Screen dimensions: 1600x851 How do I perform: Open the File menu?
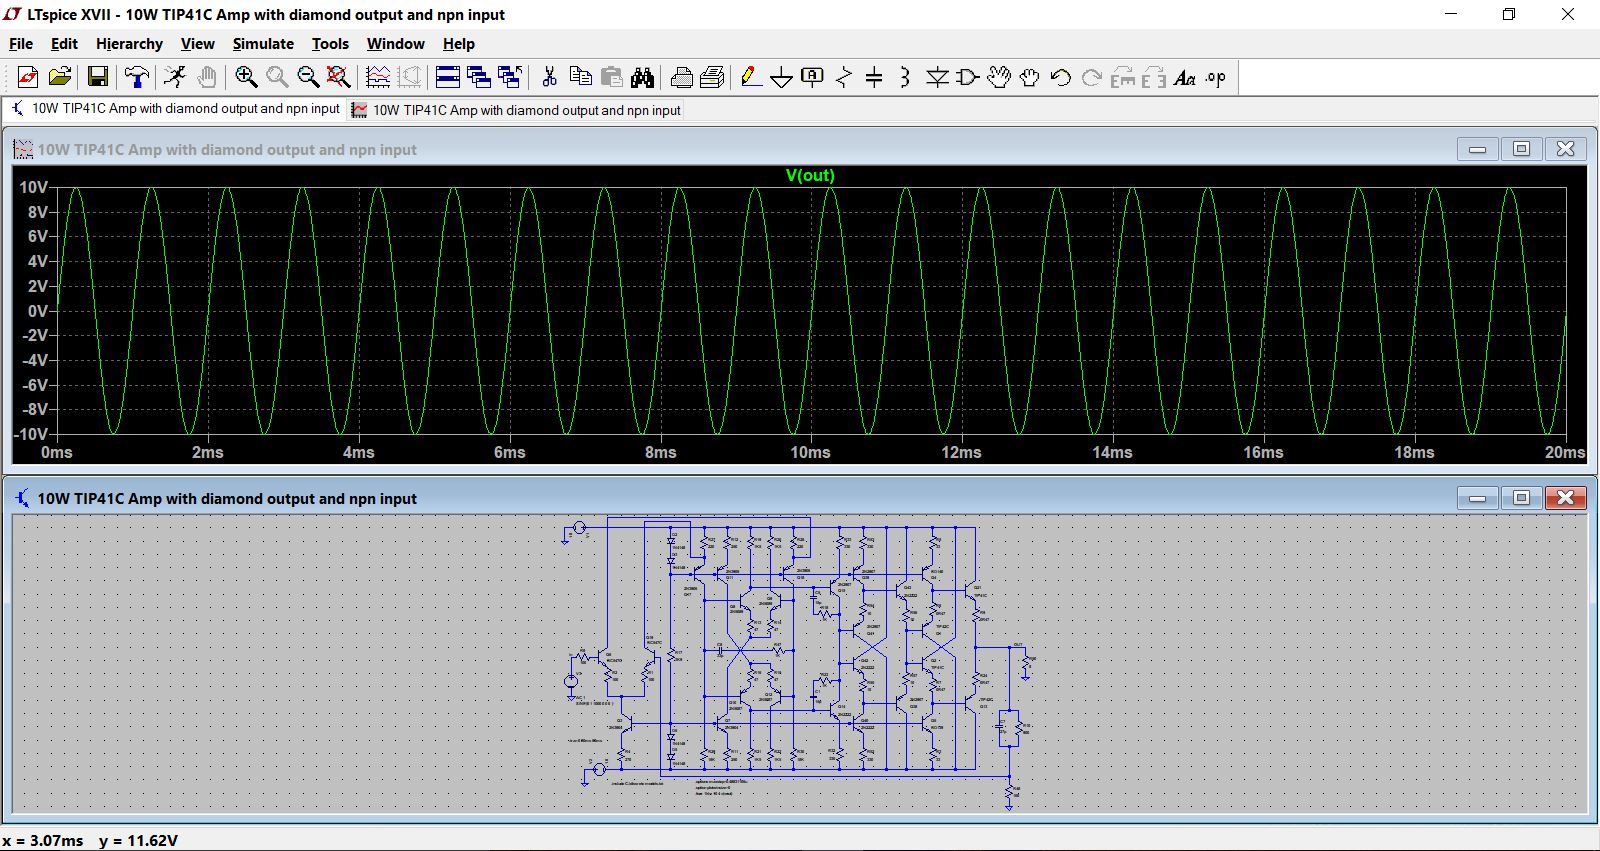tap(21, 44)
